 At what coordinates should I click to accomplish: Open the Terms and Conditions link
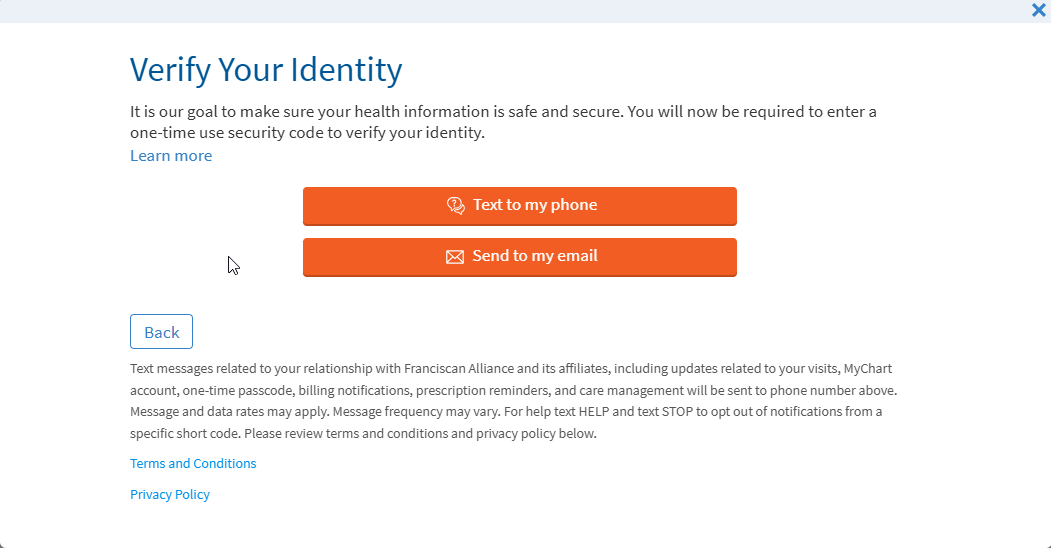click(x=193, y=464)
